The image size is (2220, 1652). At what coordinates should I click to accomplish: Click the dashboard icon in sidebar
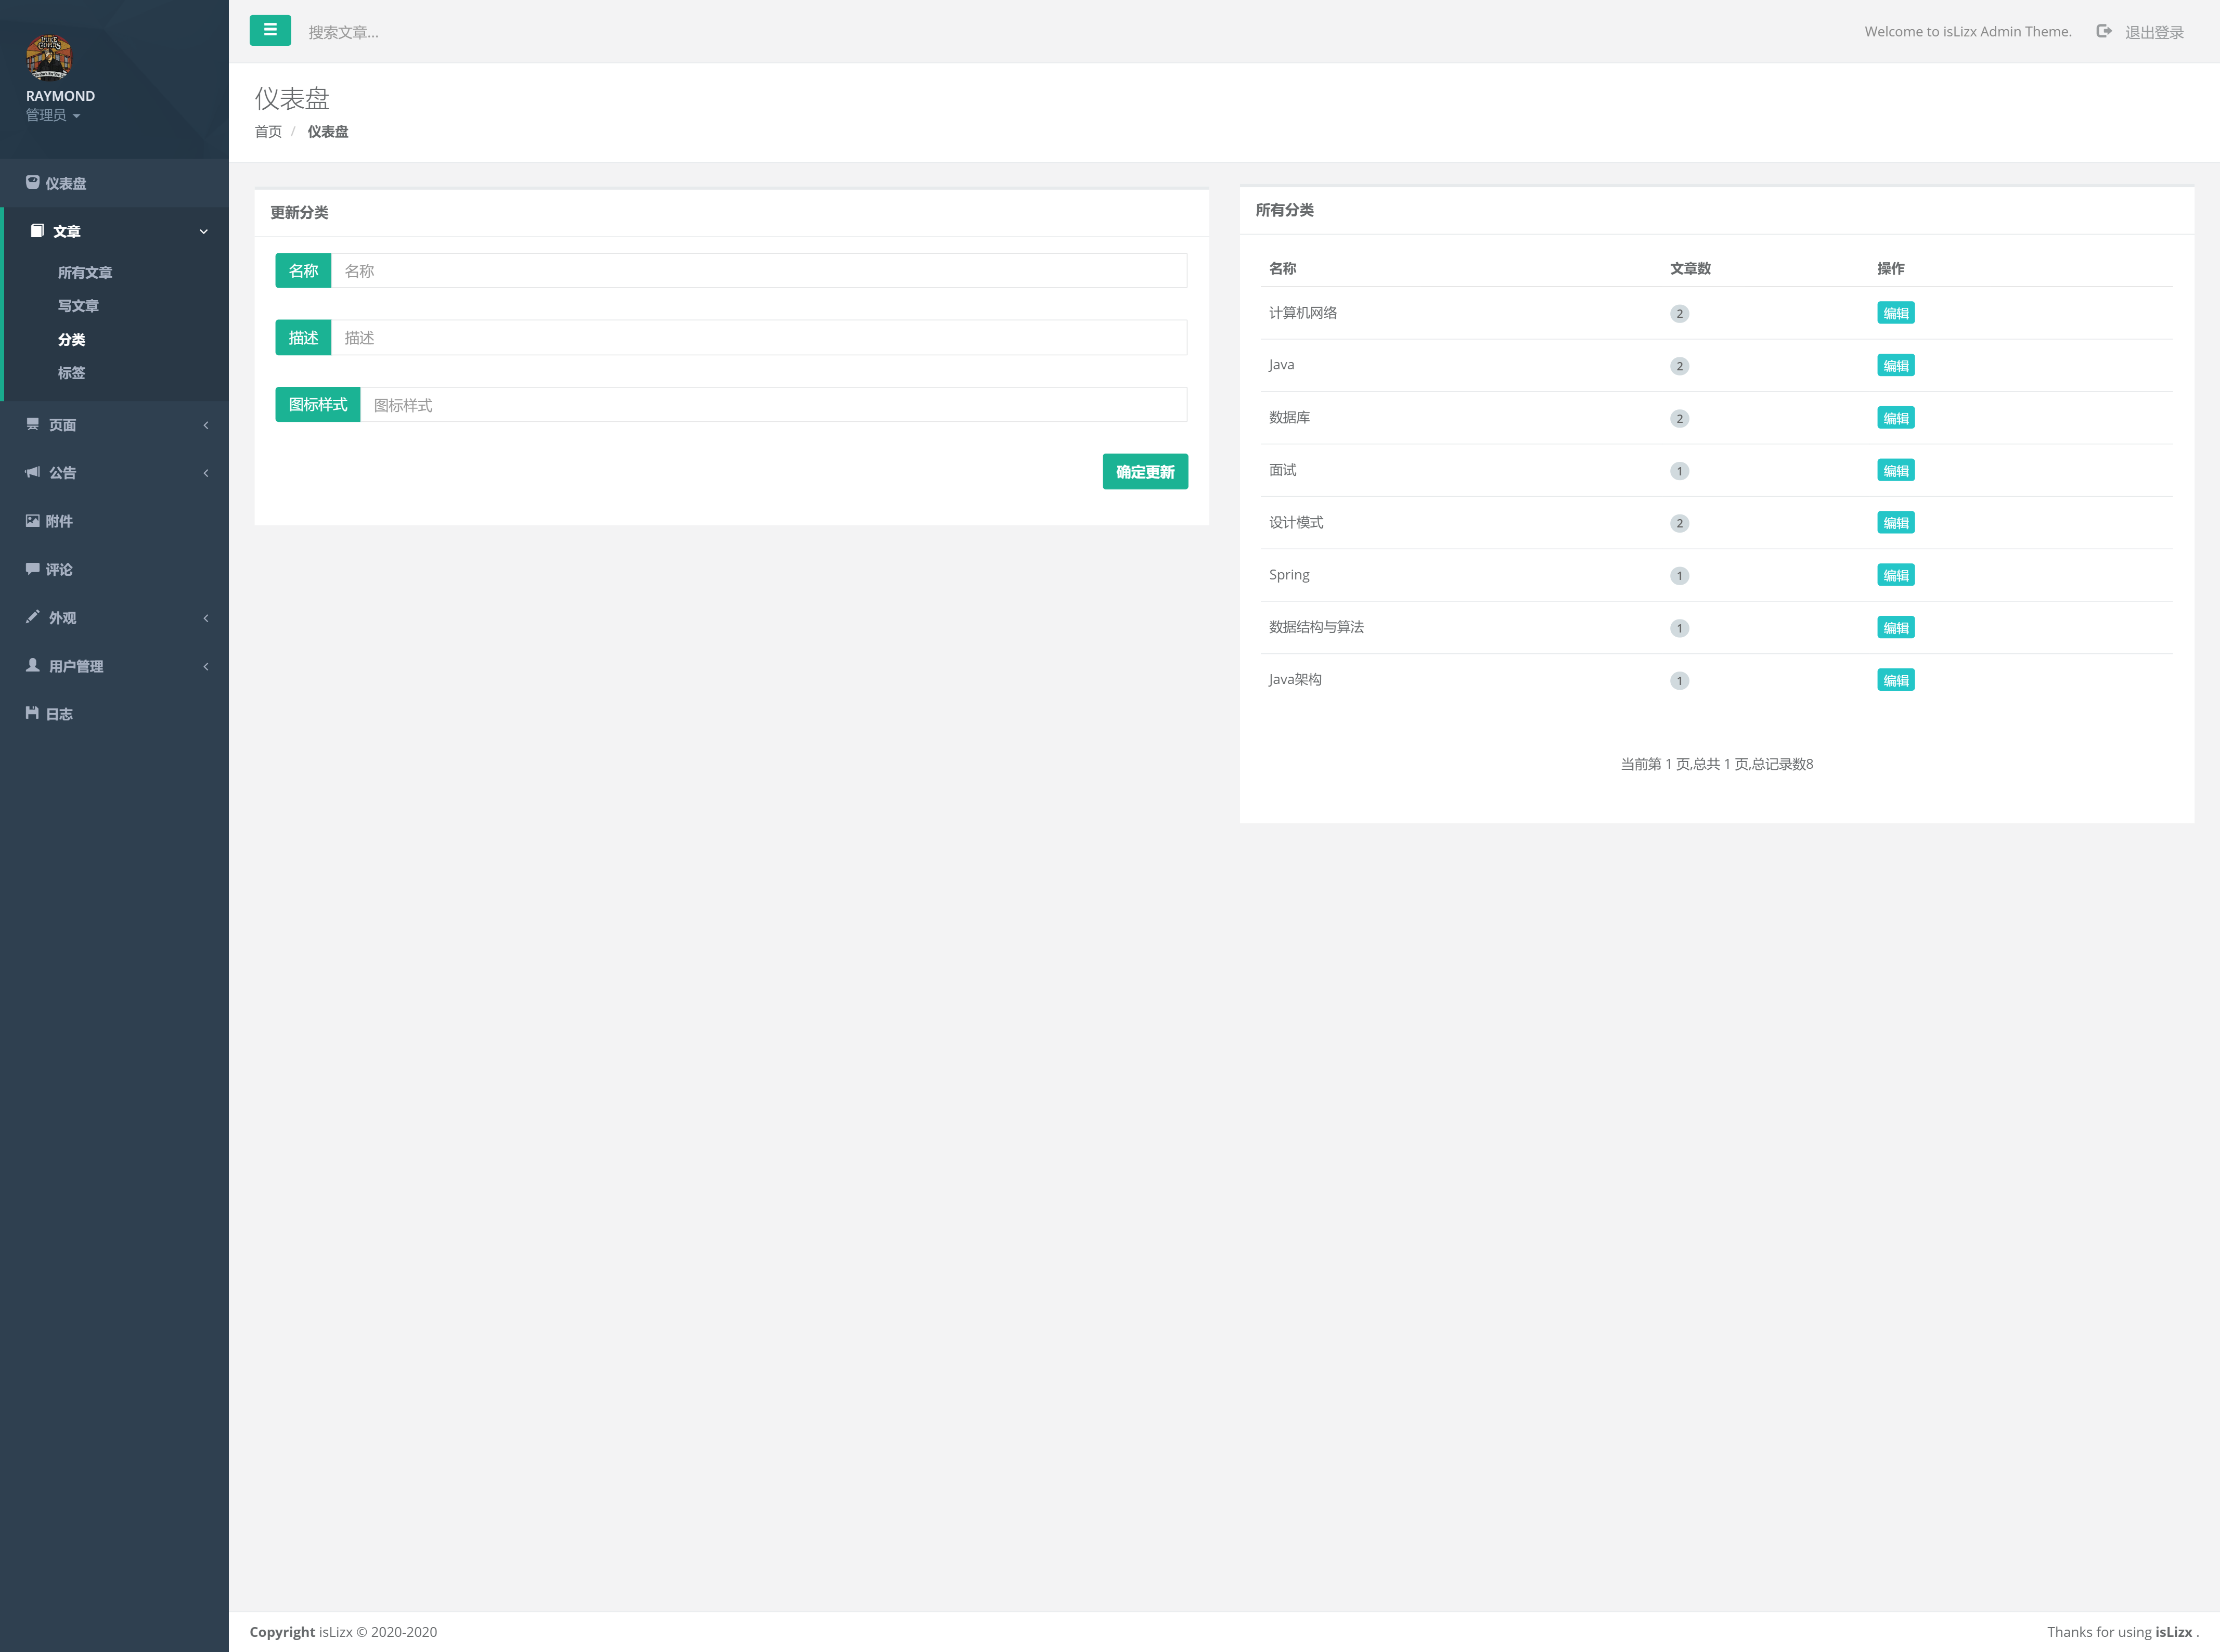[33, 182]
